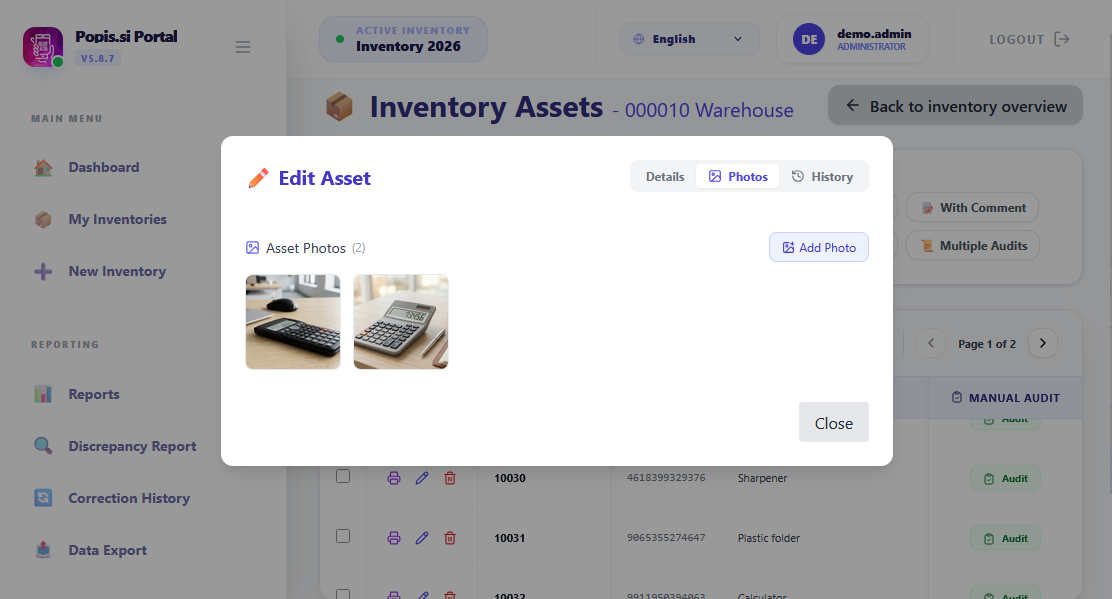Click the demo.admin user avatar
Image resolution: width=1112 pixels, height=599 pixels.
click(809, 39)
